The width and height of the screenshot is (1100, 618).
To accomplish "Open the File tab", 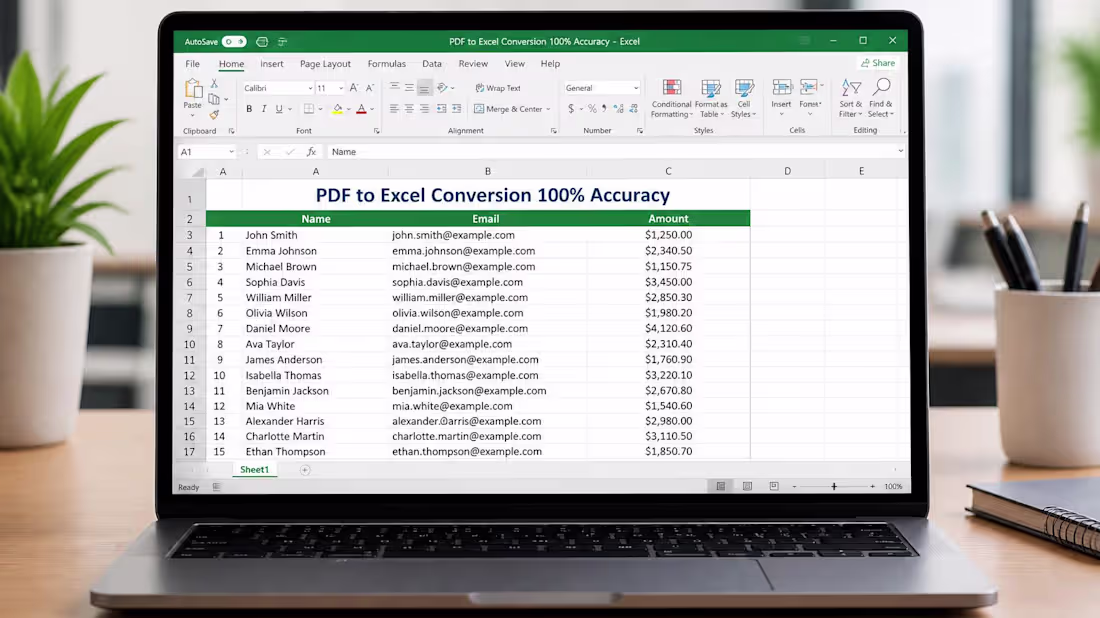I will point(192,64).
